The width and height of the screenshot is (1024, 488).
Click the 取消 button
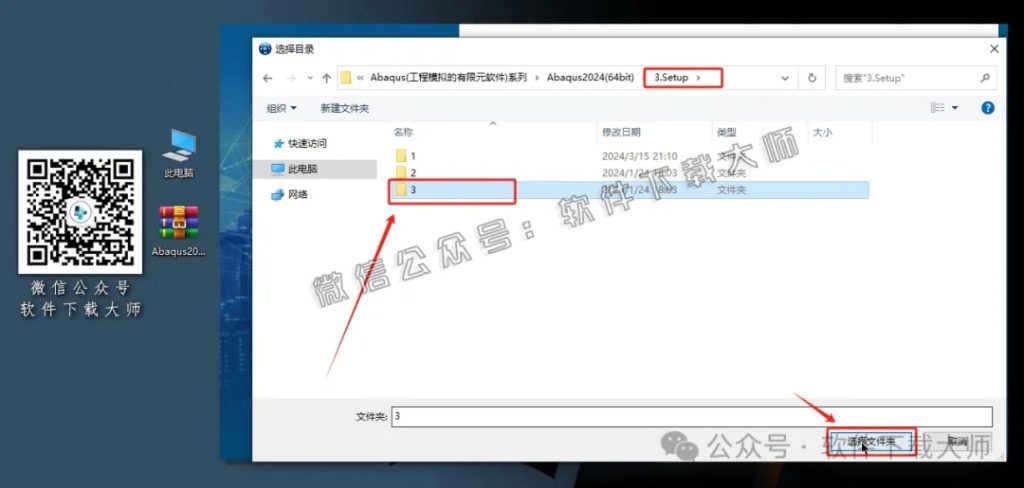(957, 442)
